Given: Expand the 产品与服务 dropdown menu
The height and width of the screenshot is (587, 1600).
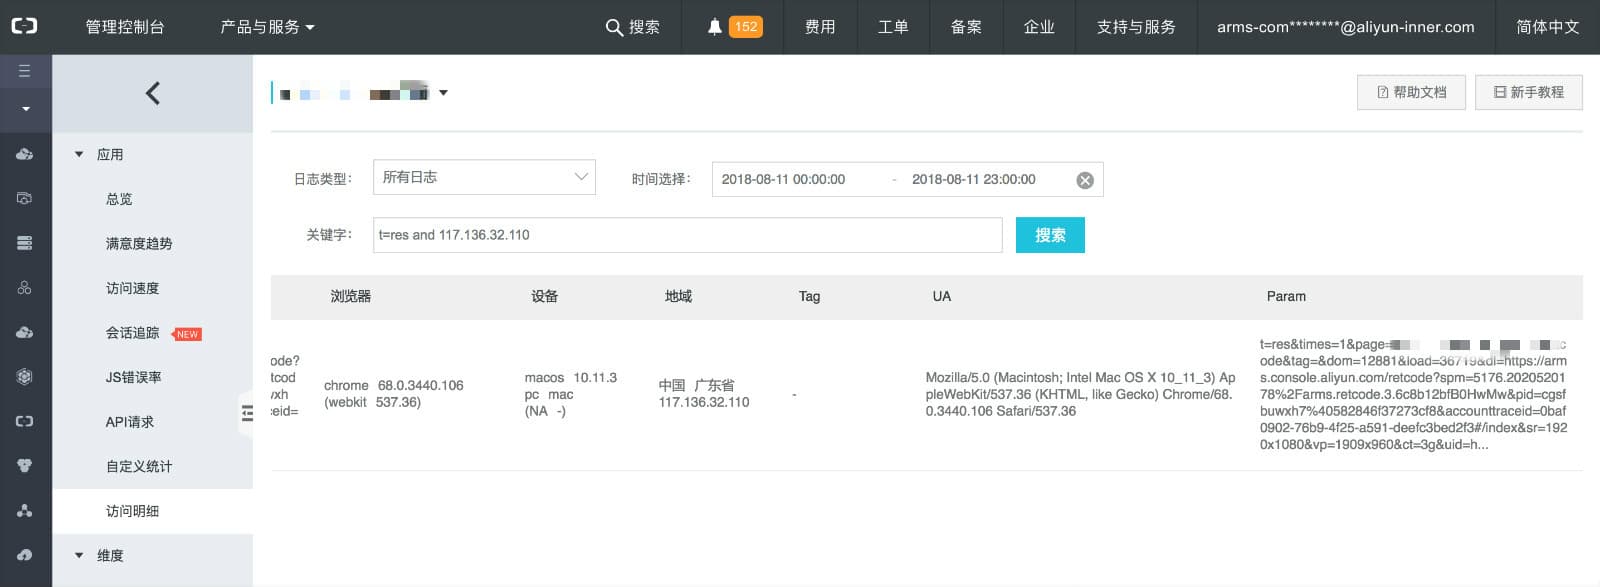Looking at the screenshot, I should pyautogui.click(x=267, y=27).
